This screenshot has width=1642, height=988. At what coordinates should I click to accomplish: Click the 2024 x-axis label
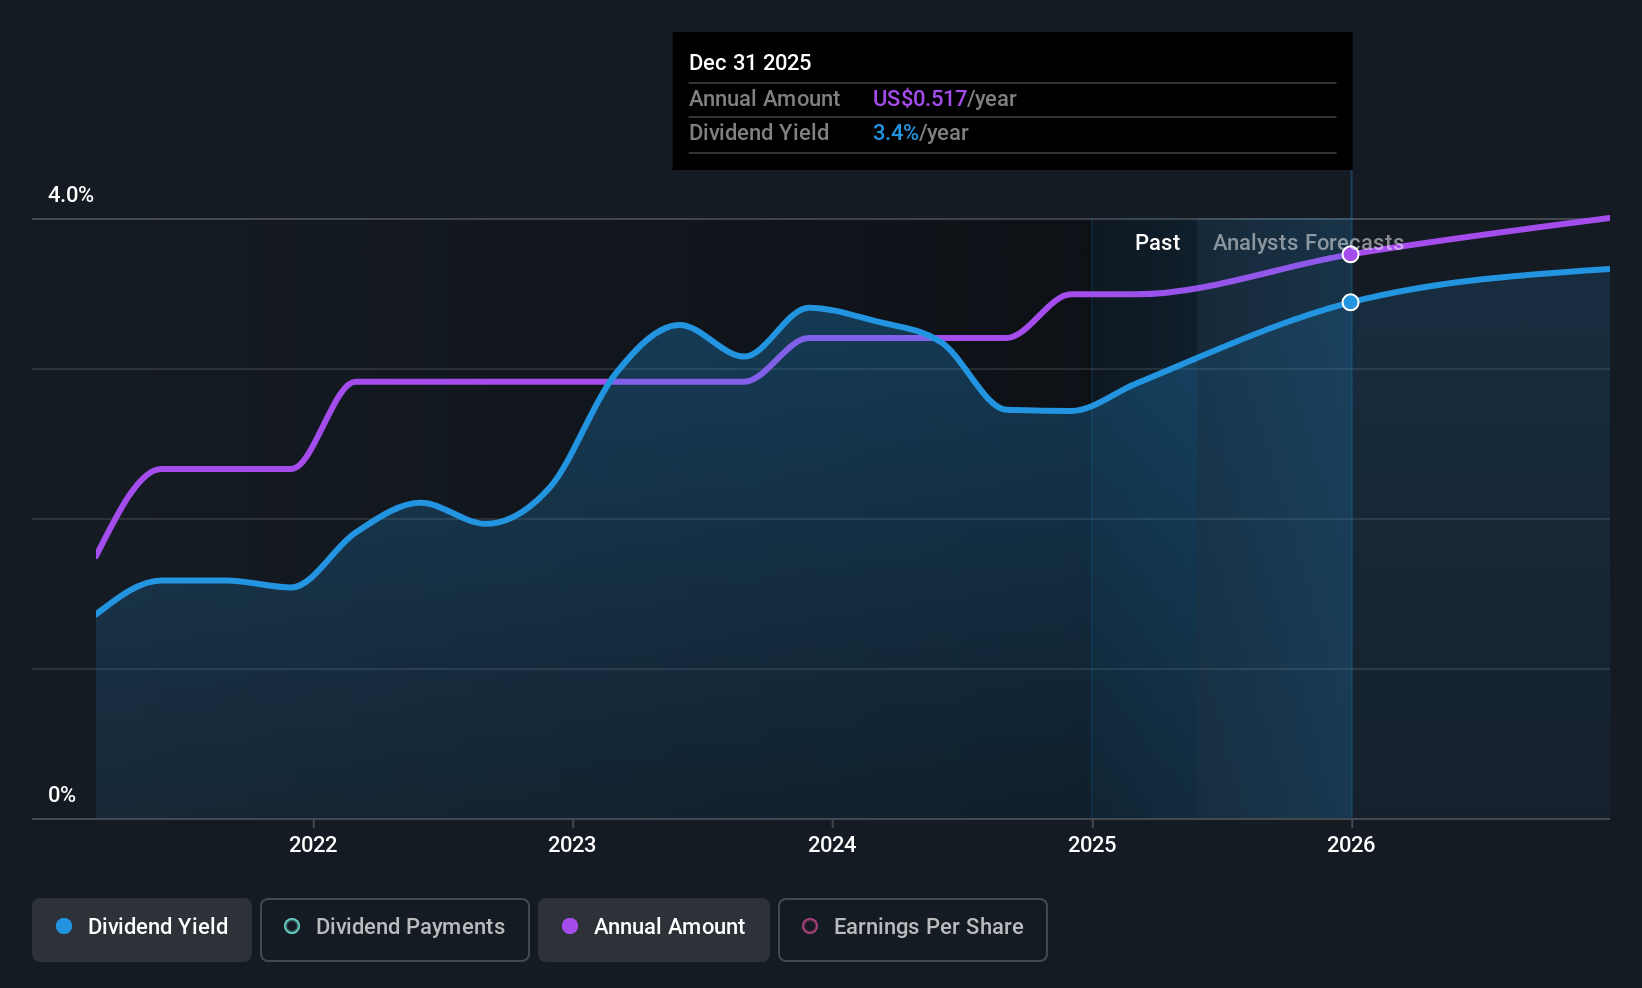[x=832, y=845]
